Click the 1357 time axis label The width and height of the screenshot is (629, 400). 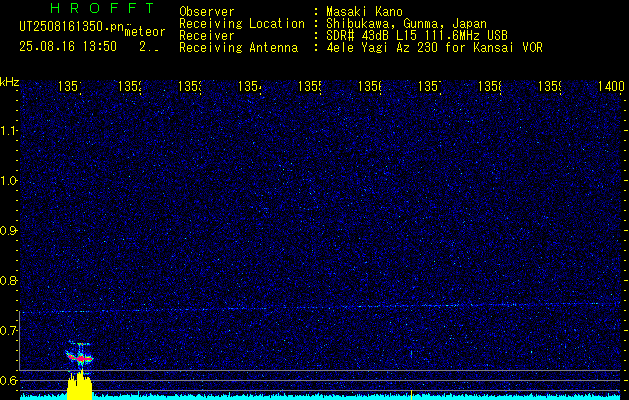(430, 86)
